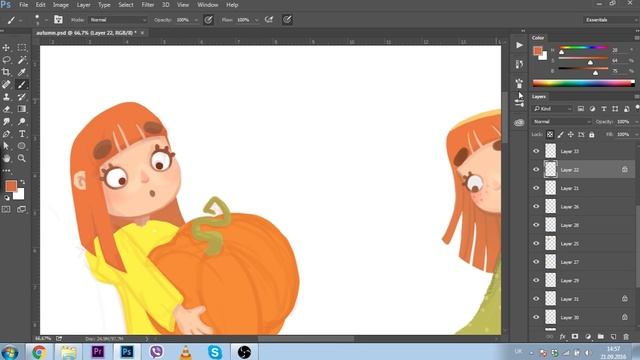Open the Brush Preset picker
The image size is (640, 360).
(37, 20)
